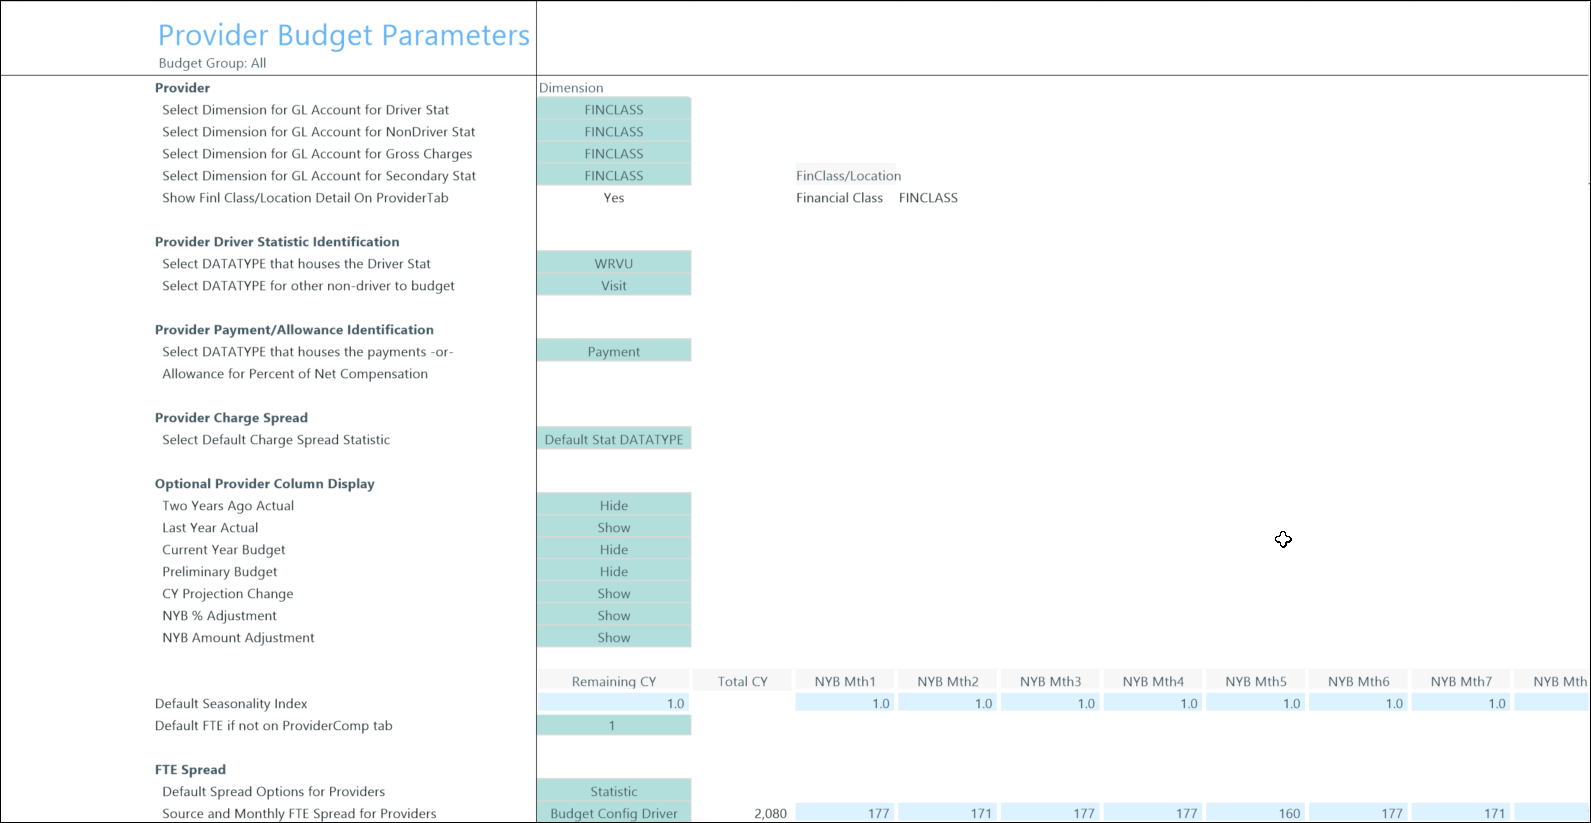The width and height of the screenshot is (1591, 823).
Task: Toggle NYB % Adjustment column display
Action: 613,616
